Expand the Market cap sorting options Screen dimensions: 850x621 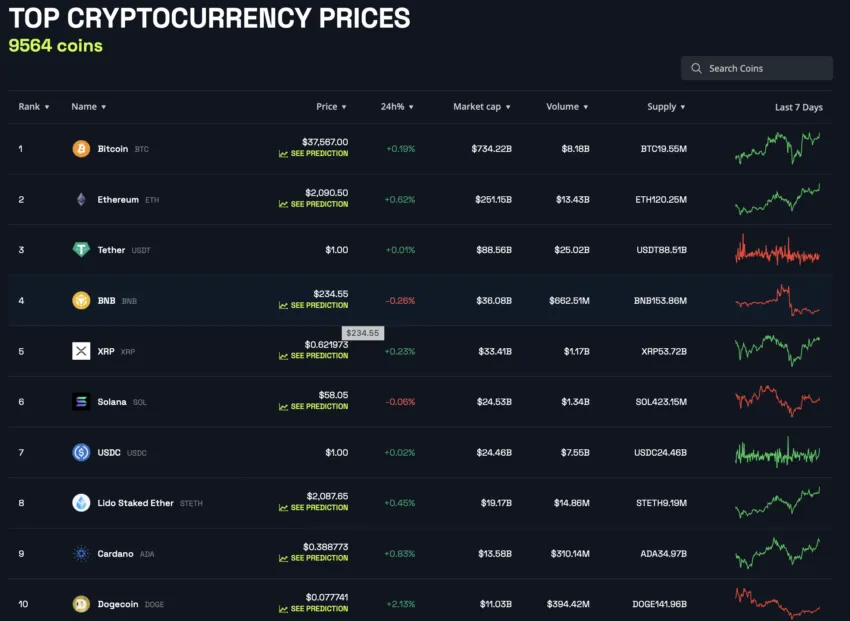(510, 106)
